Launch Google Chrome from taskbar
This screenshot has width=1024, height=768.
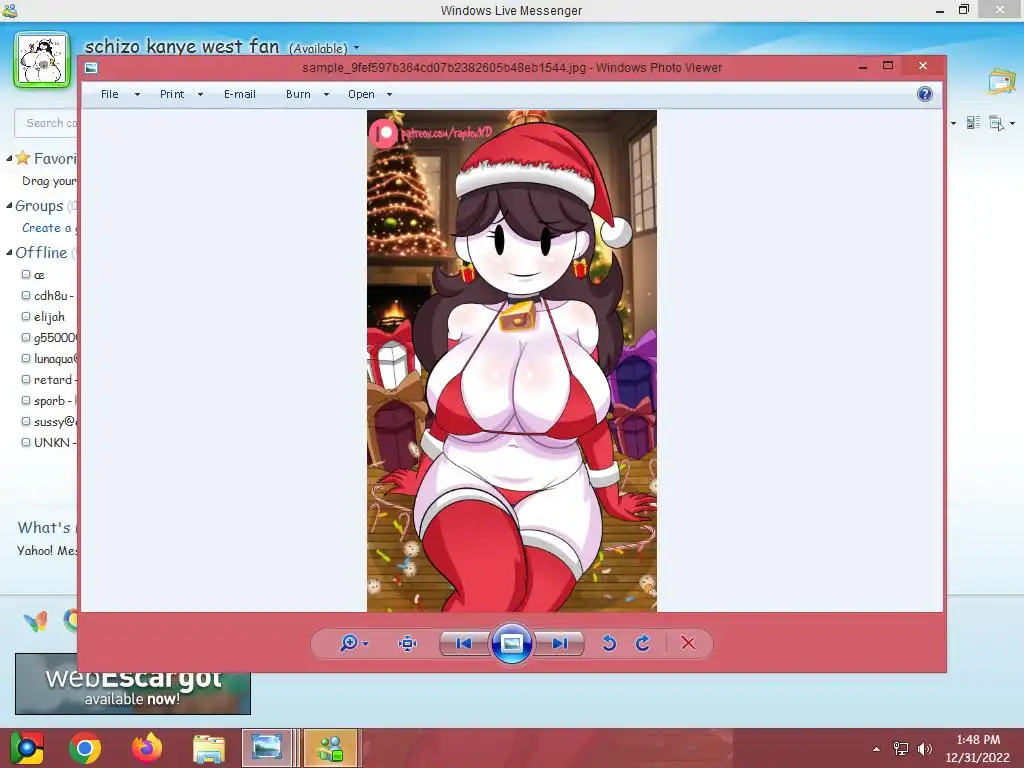86,748
